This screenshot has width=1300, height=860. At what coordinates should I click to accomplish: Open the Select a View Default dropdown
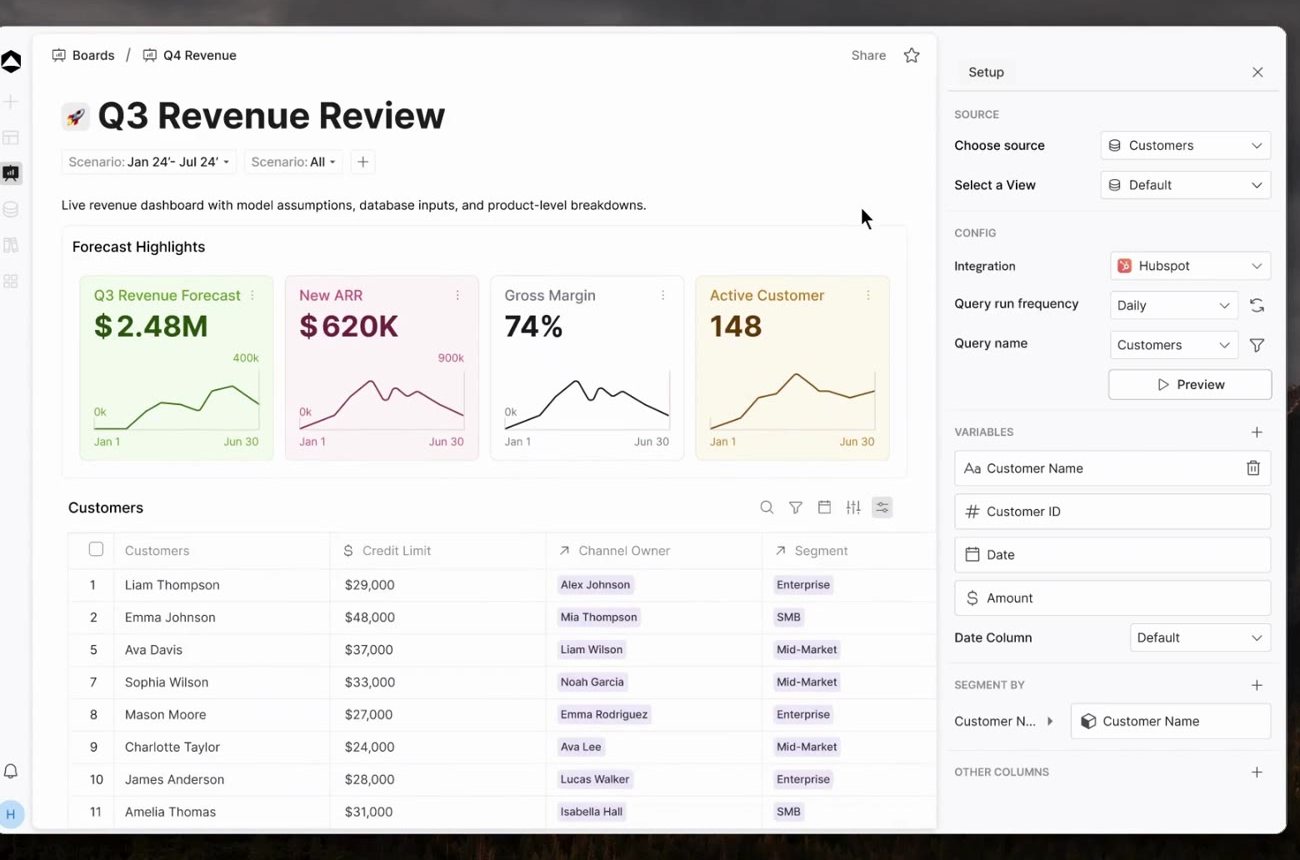click(1185, 185)
